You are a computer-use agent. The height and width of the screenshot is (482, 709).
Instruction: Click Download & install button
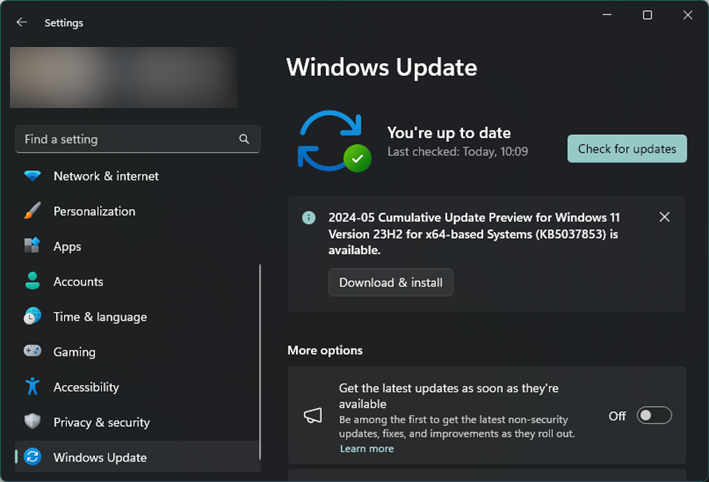pos(391,283)
